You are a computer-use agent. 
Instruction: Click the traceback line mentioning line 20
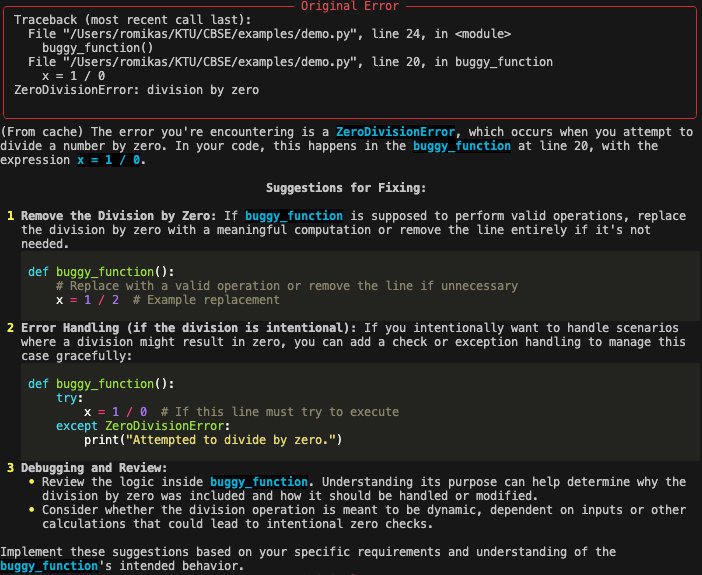coord(290,62)
